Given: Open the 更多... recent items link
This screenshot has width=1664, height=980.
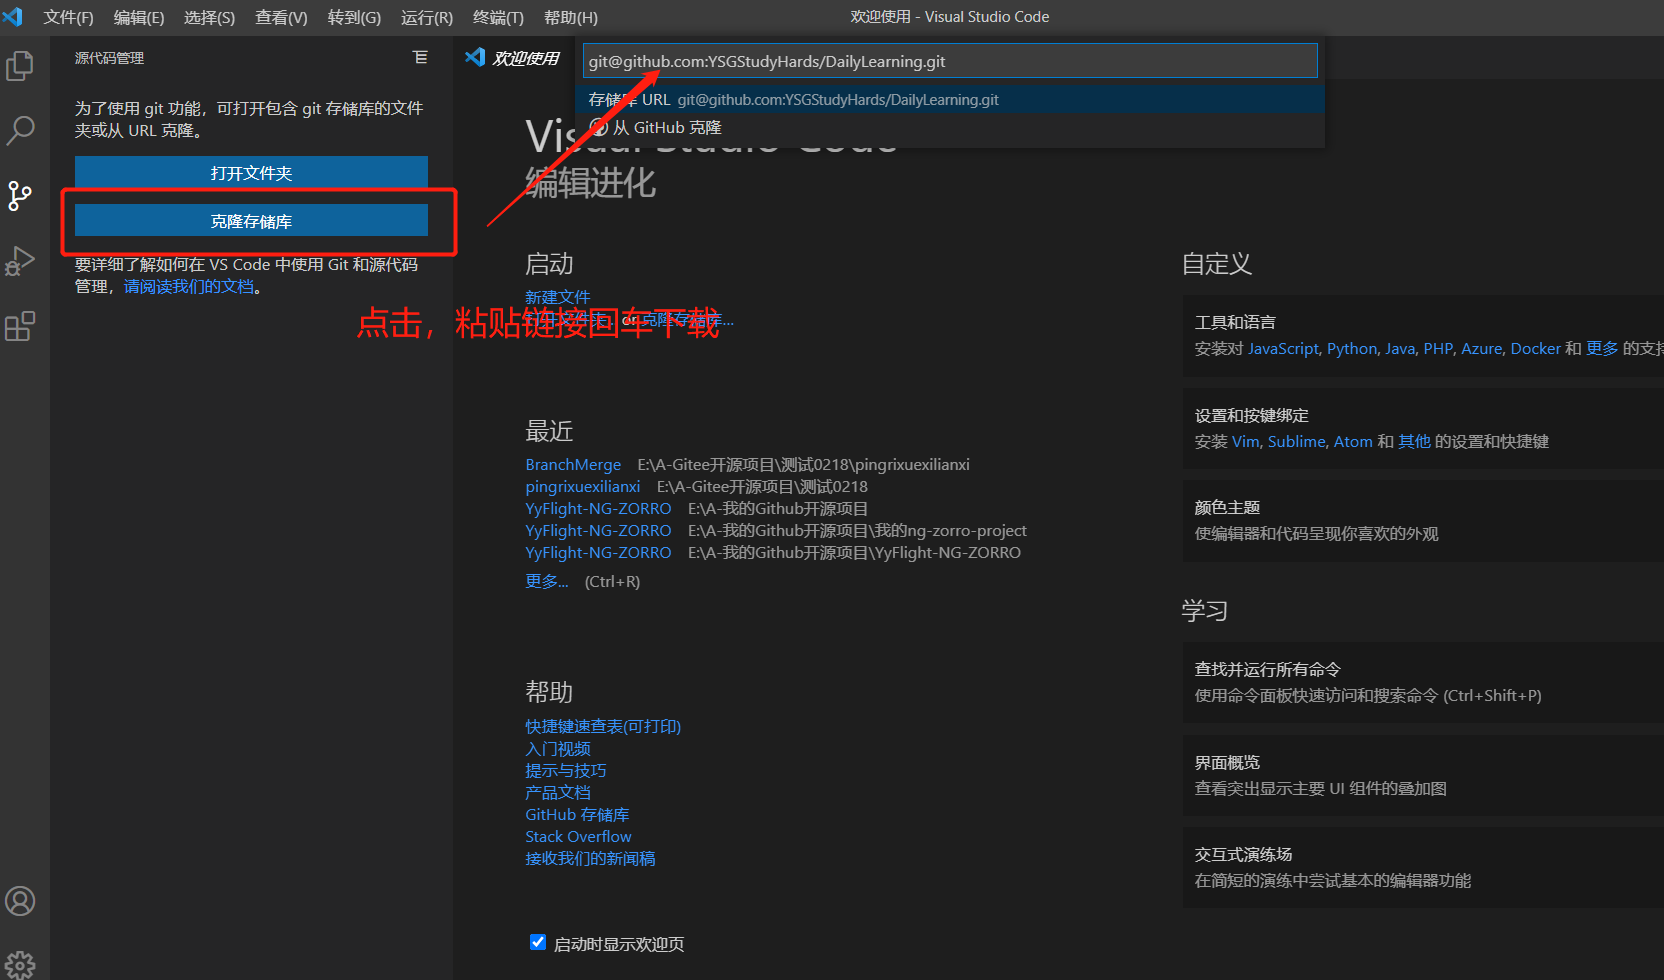Looking at the screenshot, I should [x=546, y=581].
